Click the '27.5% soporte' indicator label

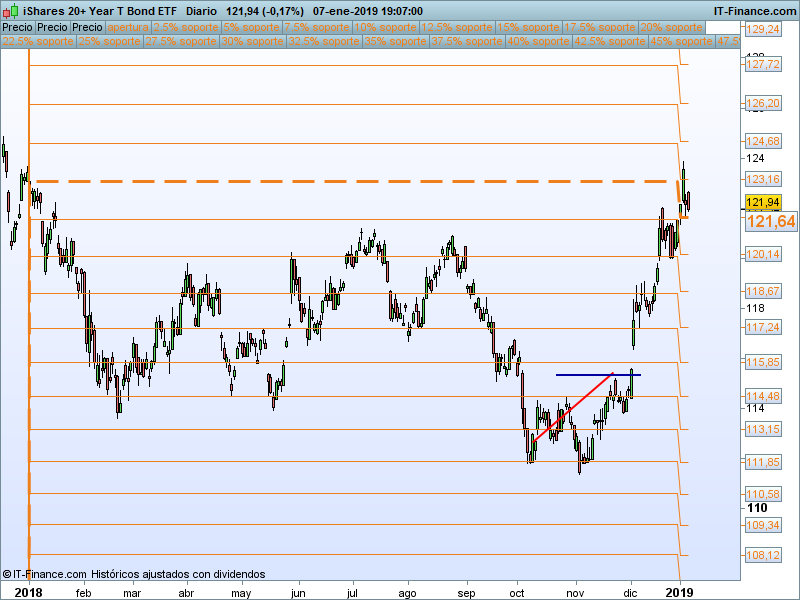coord(181,41)
